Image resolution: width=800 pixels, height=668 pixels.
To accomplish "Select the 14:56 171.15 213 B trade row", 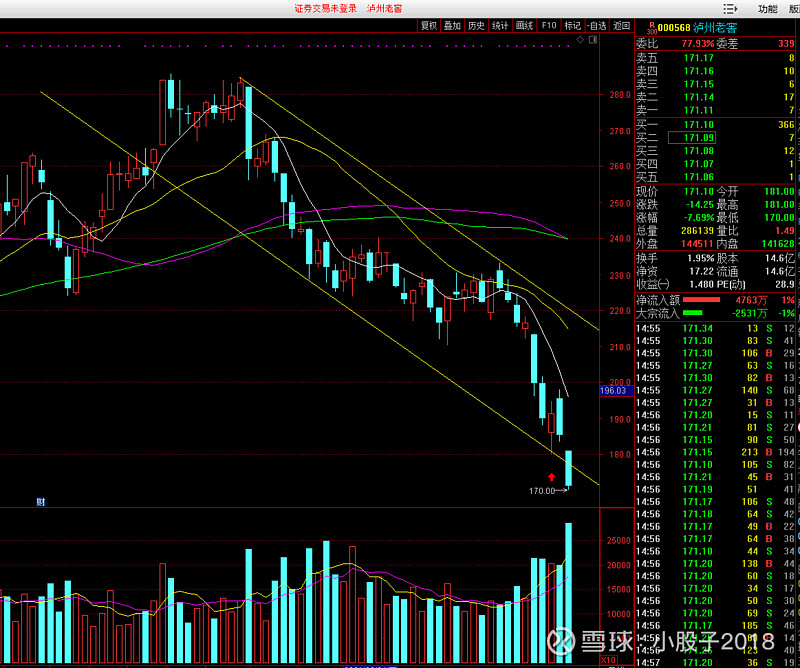I will pyautogui.click(x=715, y=452).
